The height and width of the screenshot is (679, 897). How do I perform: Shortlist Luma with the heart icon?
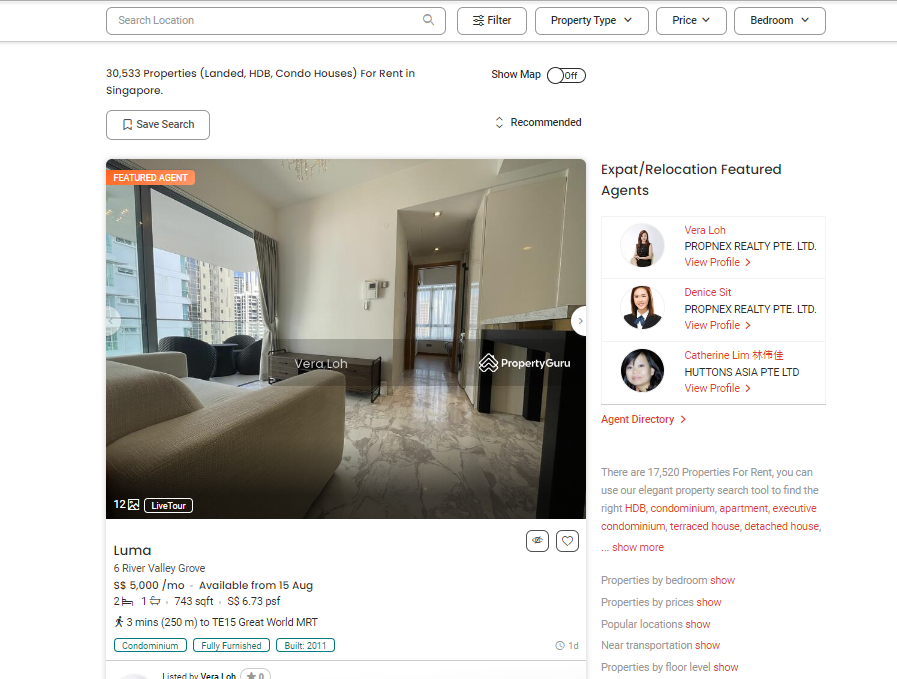[567, 541]
